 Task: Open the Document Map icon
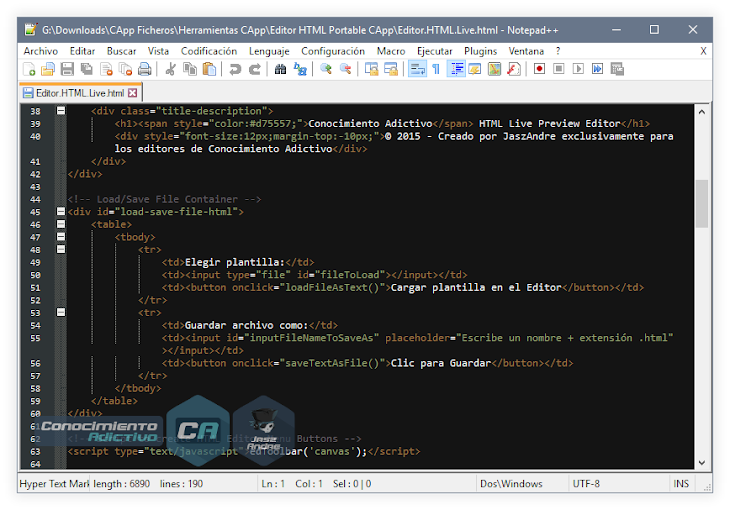click(494, 69)
